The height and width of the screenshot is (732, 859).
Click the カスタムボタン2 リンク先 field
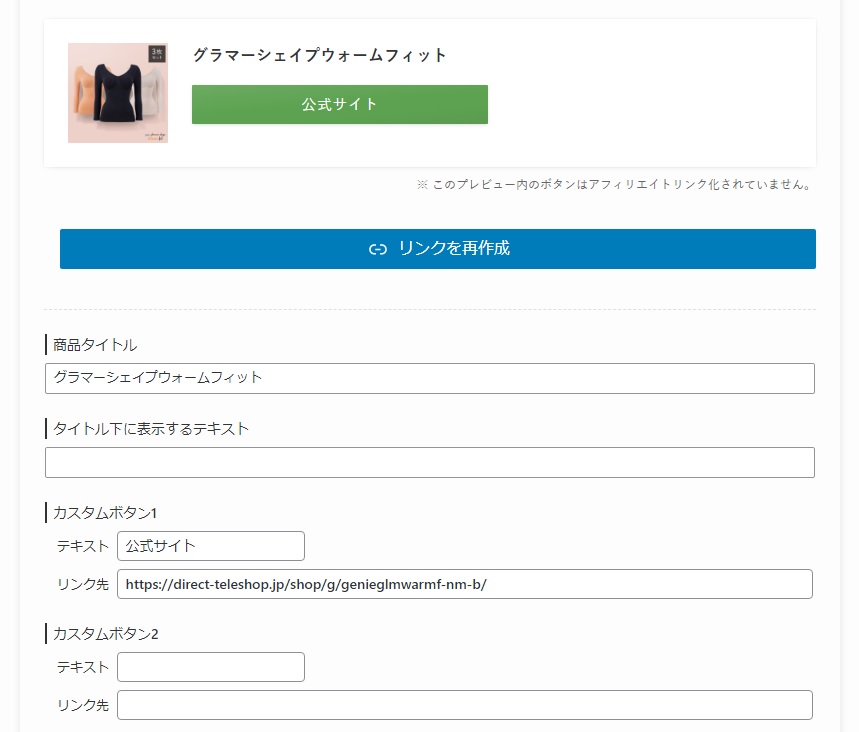pos(465,705)
